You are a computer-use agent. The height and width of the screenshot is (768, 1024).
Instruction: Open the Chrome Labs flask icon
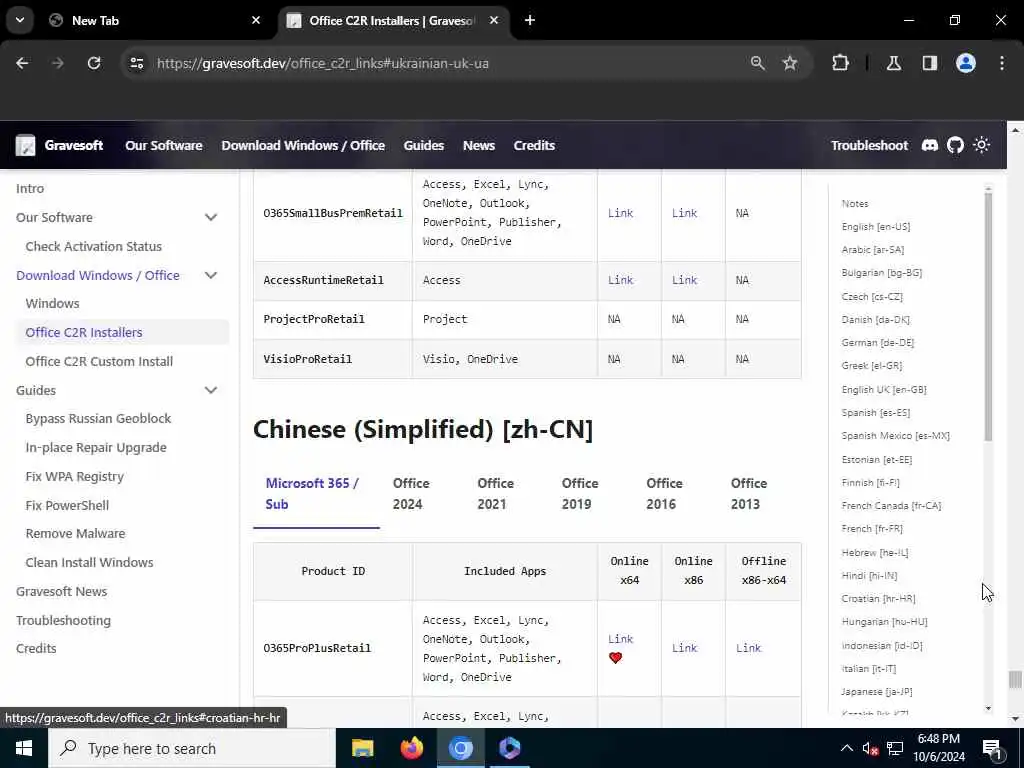[x=894, y=63]
